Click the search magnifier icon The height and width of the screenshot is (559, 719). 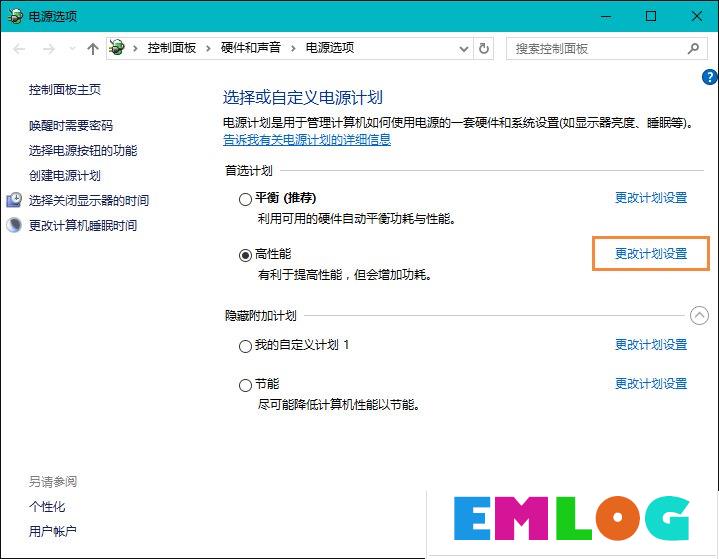693,49
